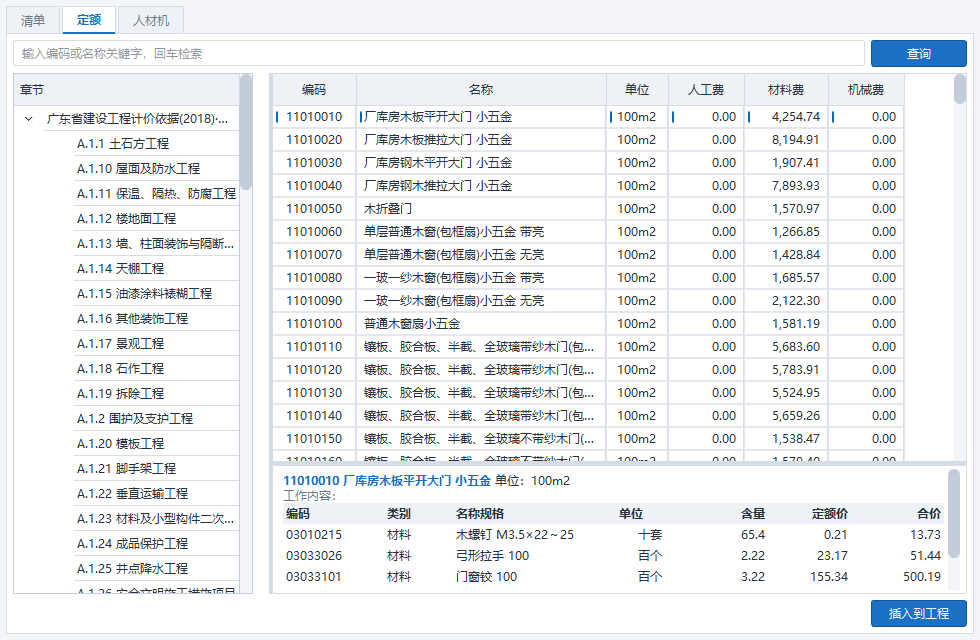Screen dimensions: 980x640
Task: Click the 编码 column header
Action: (314, 90)
